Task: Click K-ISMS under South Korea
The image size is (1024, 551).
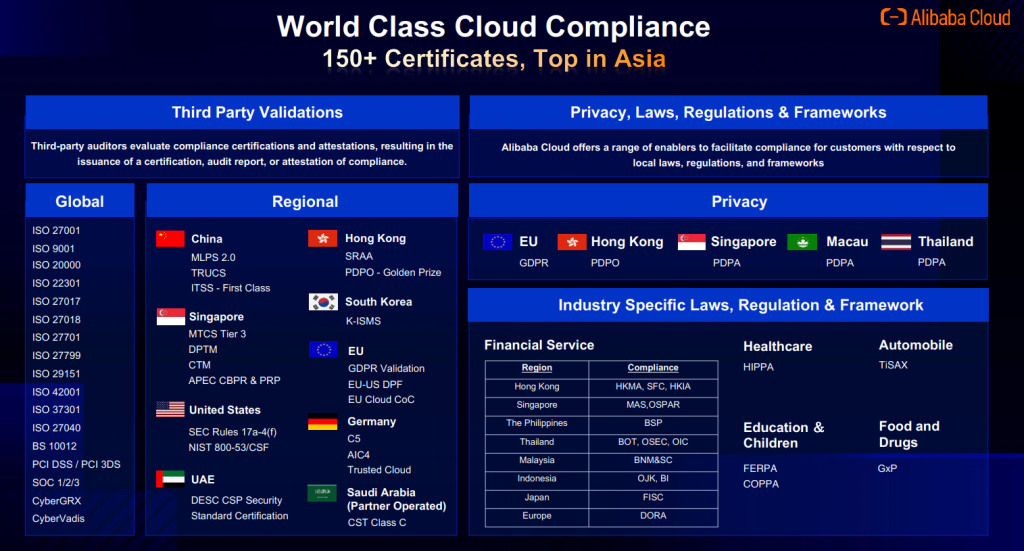Action: pos(363,321)
